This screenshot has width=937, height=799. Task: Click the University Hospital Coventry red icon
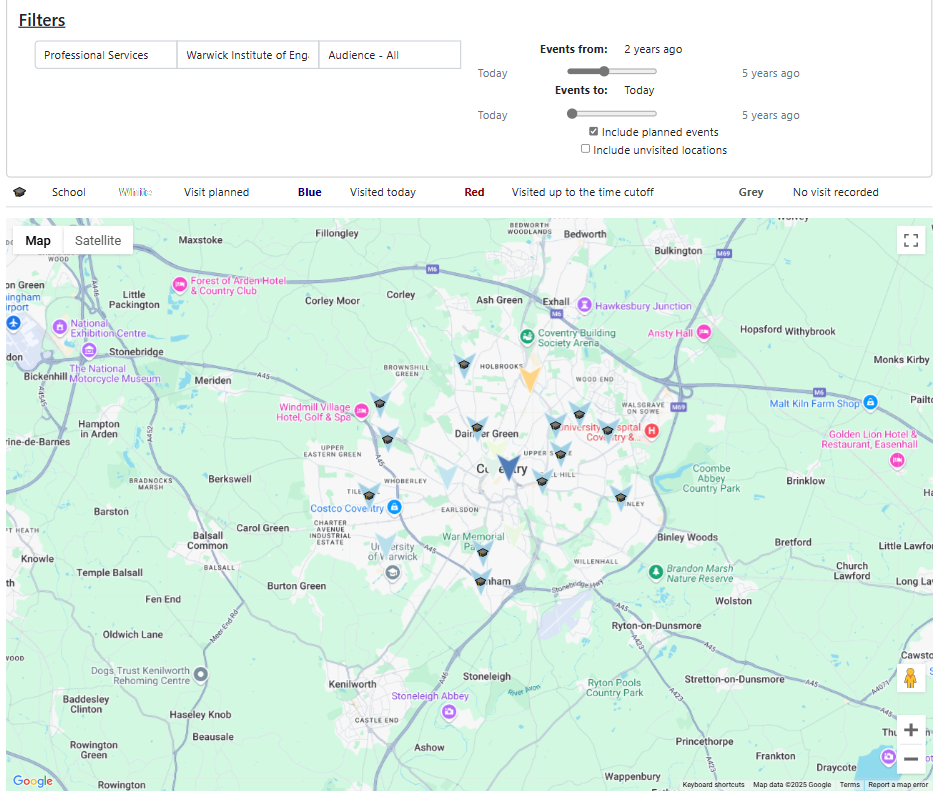652,431
